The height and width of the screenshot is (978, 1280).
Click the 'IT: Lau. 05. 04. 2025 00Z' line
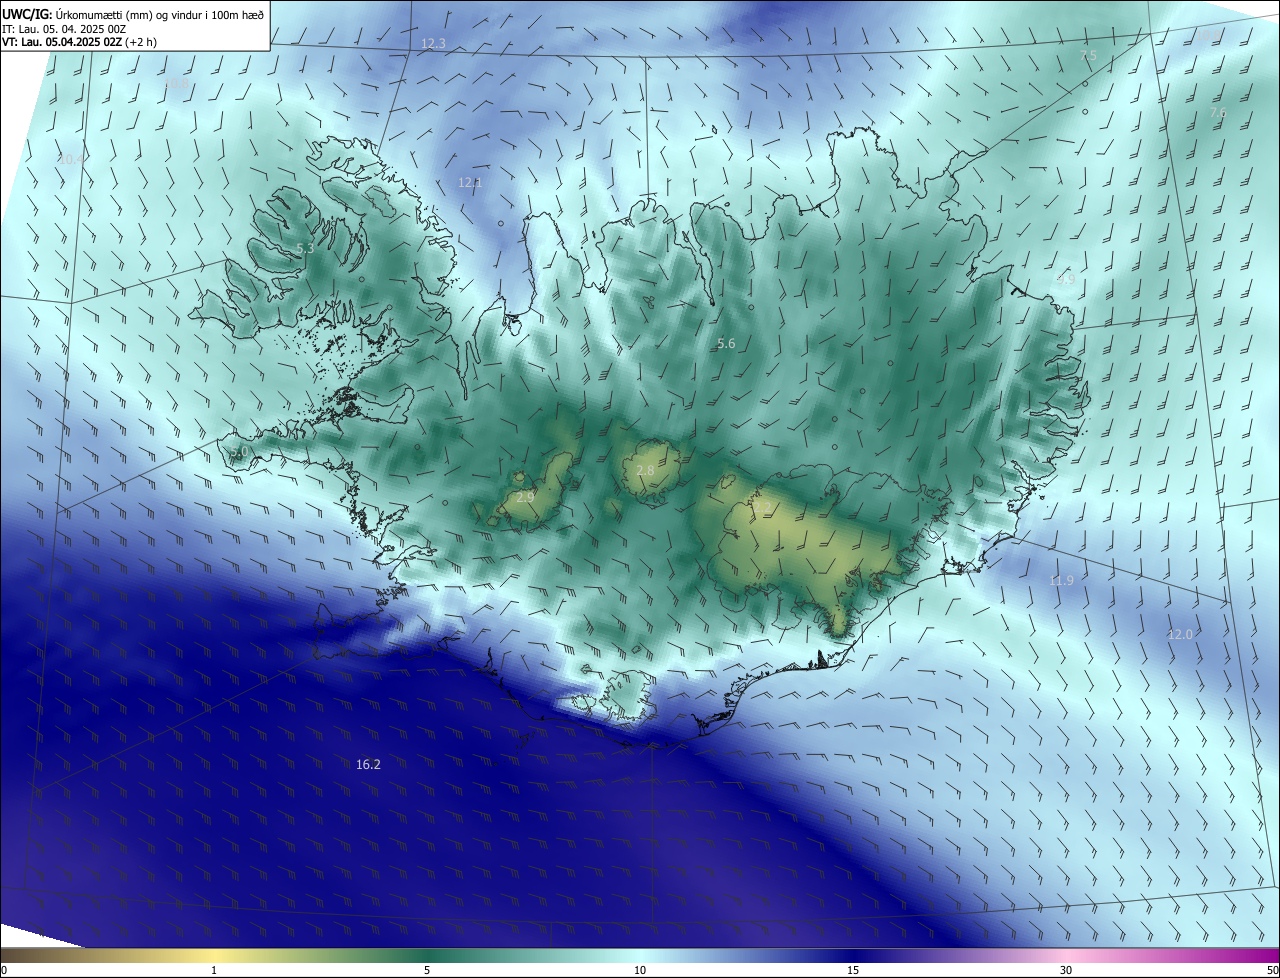pyautogui.click(x=63, y=28)
